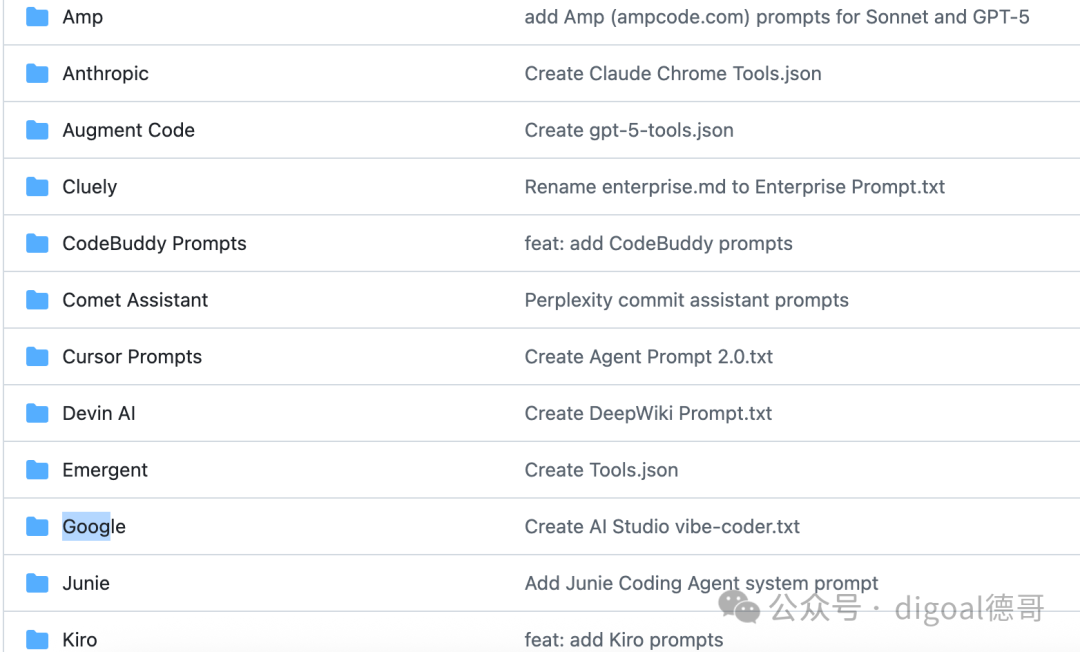Open 'Perplexity commit assistant prompts' commit

687,300
